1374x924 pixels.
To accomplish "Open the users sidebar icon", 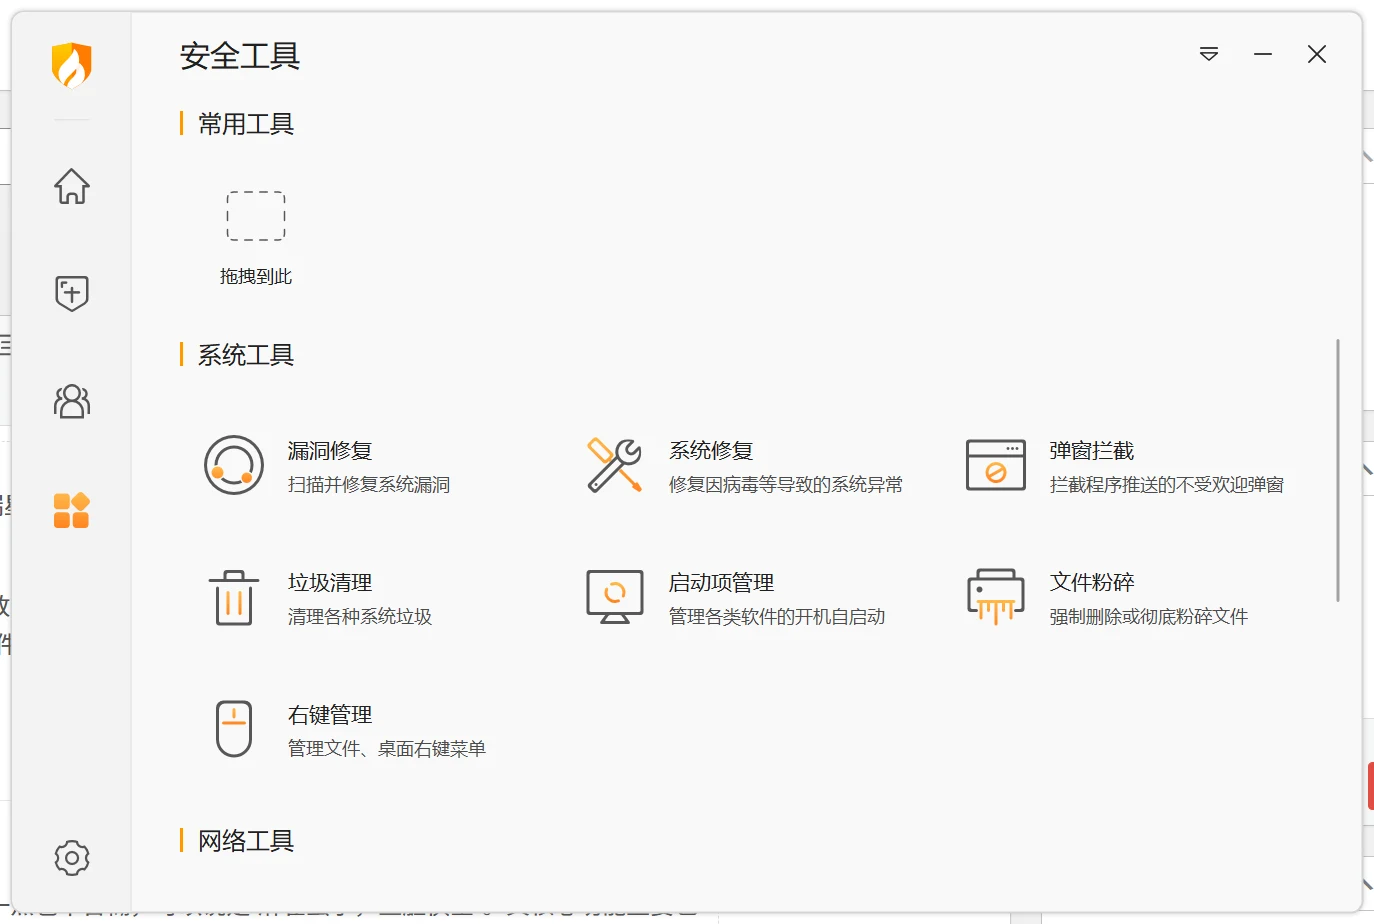I will click(72, 401).
